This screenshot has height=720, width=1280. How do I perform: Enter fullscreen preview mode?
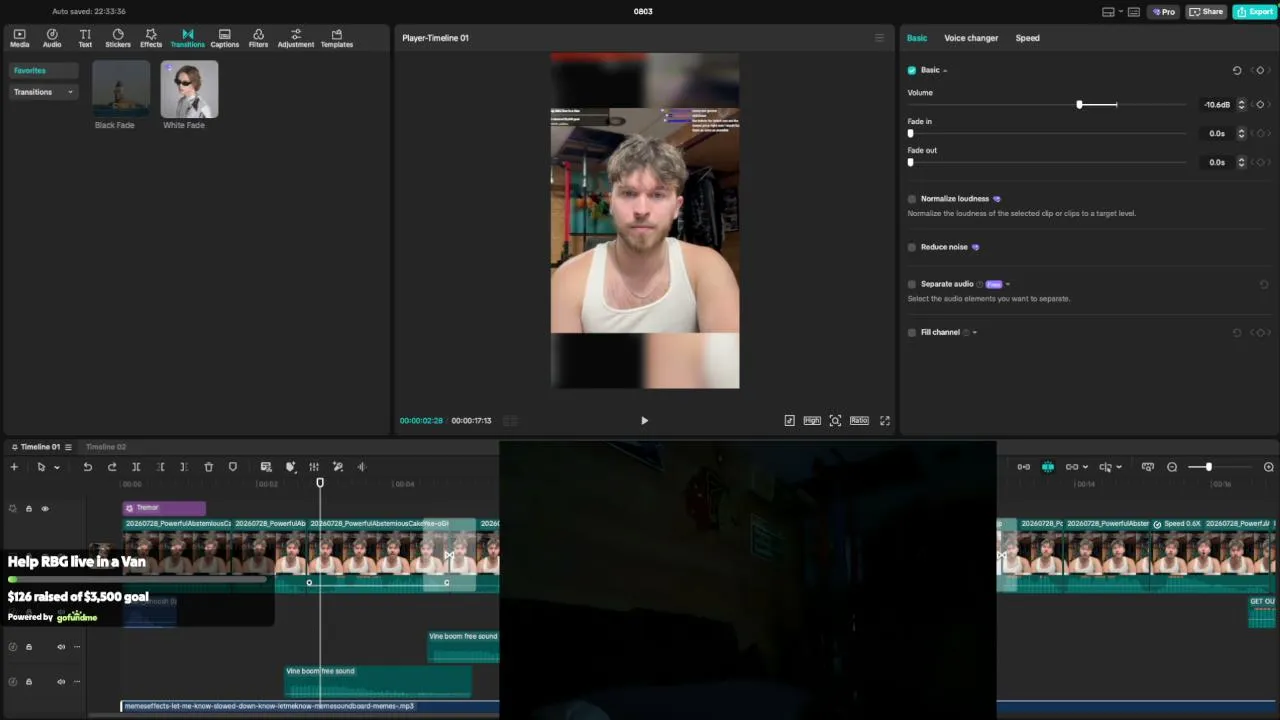coord(885,421)
